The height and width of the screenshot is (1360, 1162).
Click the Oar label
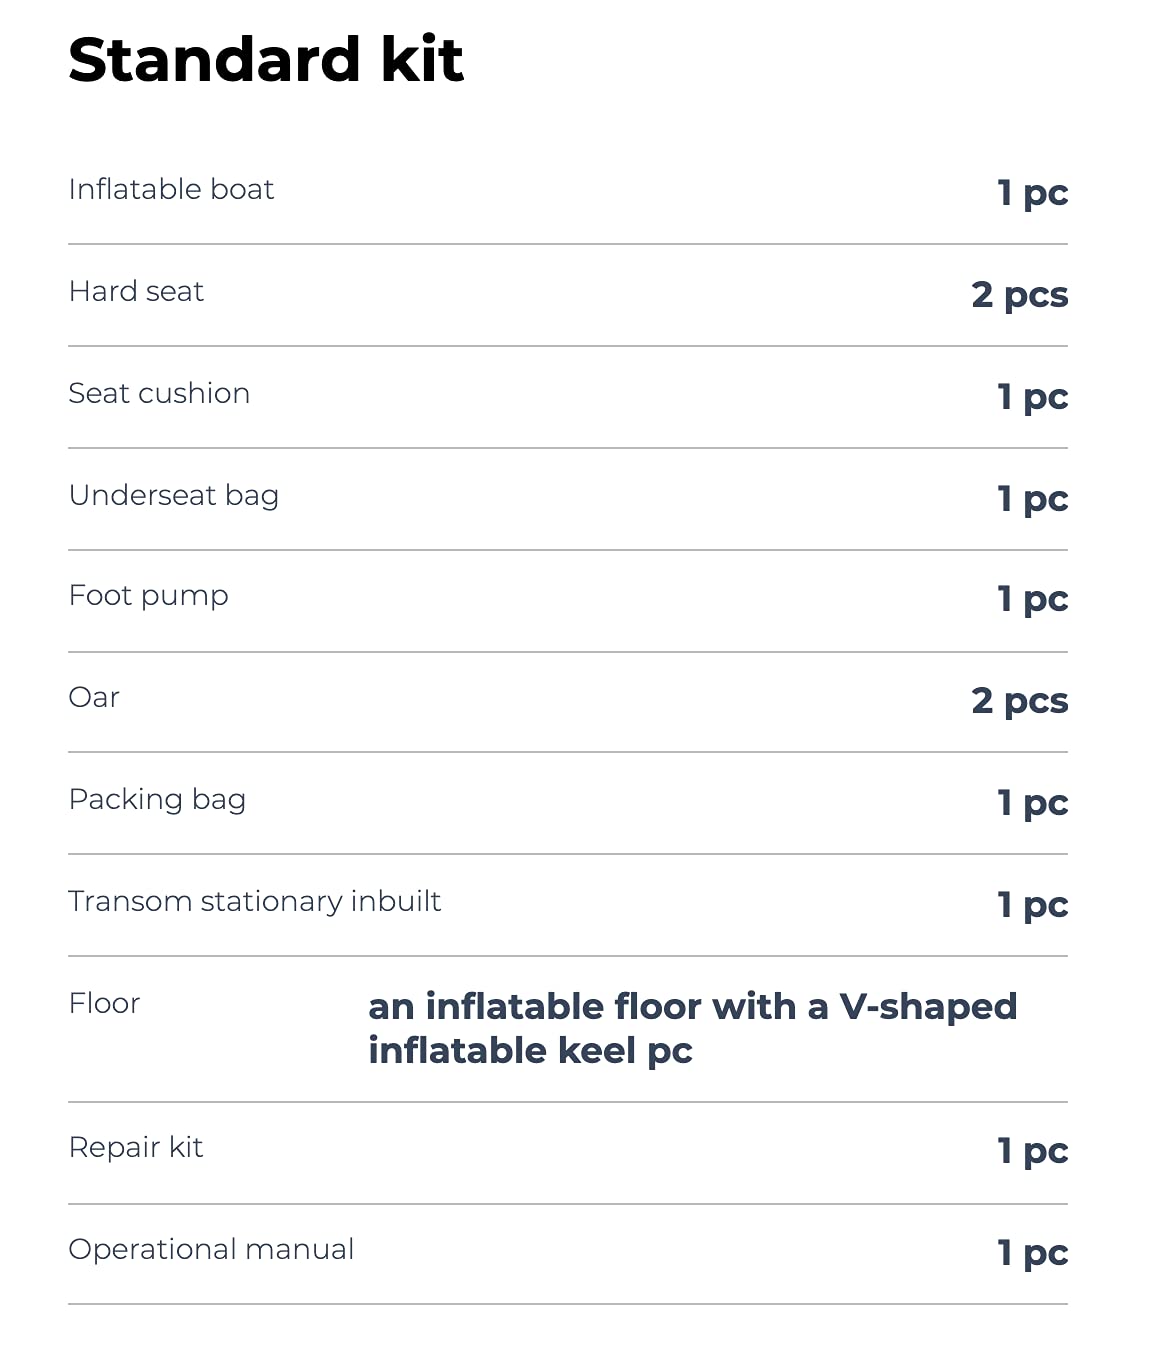94,697
